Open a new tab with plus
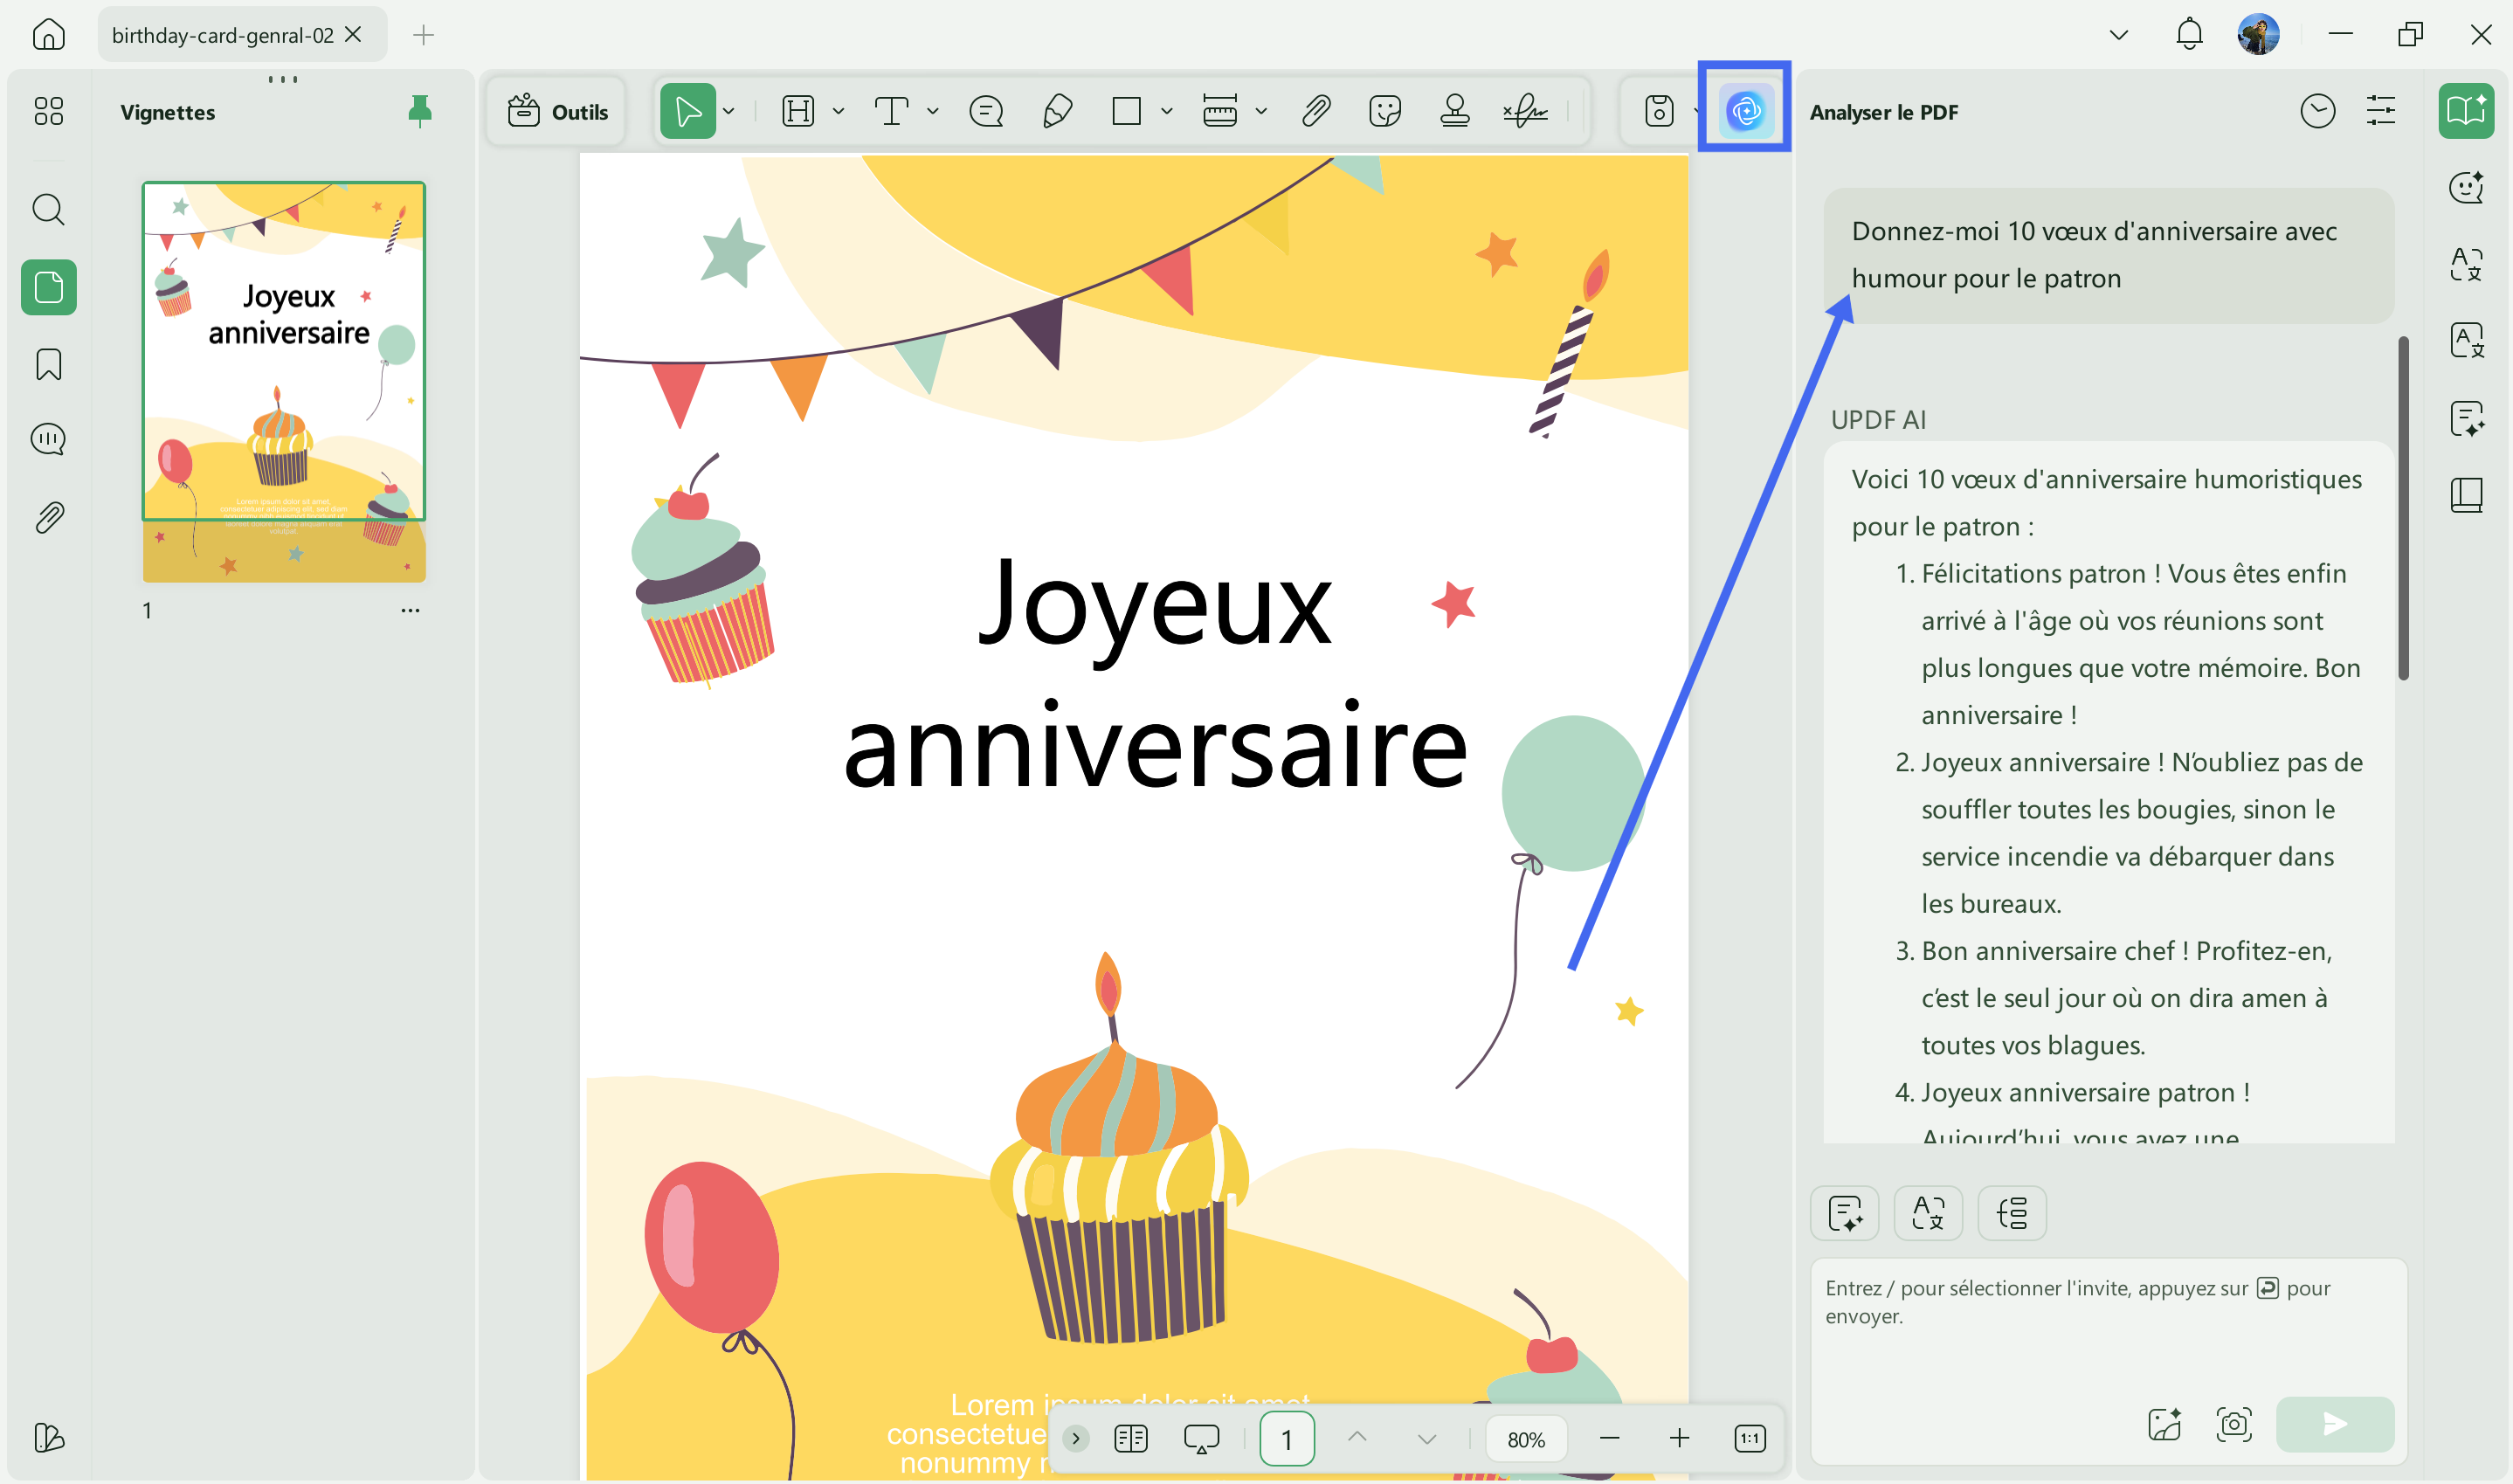Screen dimensions: 2513x1484 423,35
